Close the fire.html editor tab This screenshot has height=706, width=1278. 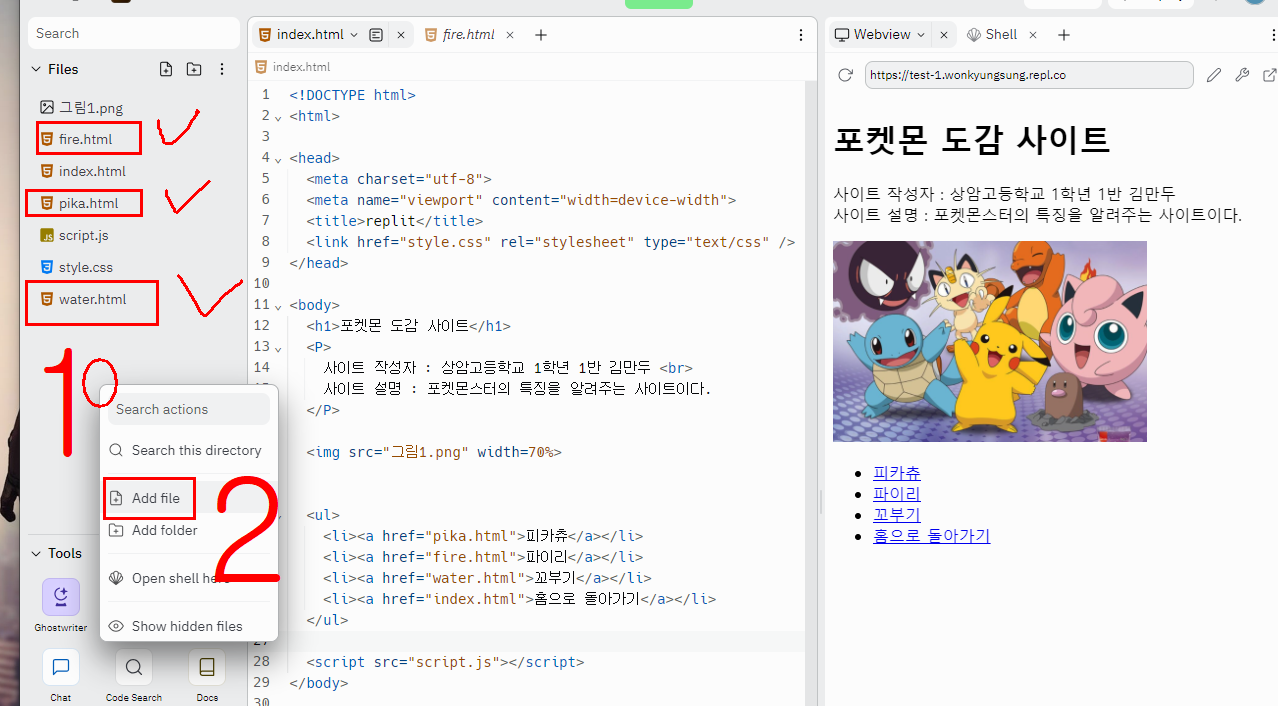click(509, 35)
